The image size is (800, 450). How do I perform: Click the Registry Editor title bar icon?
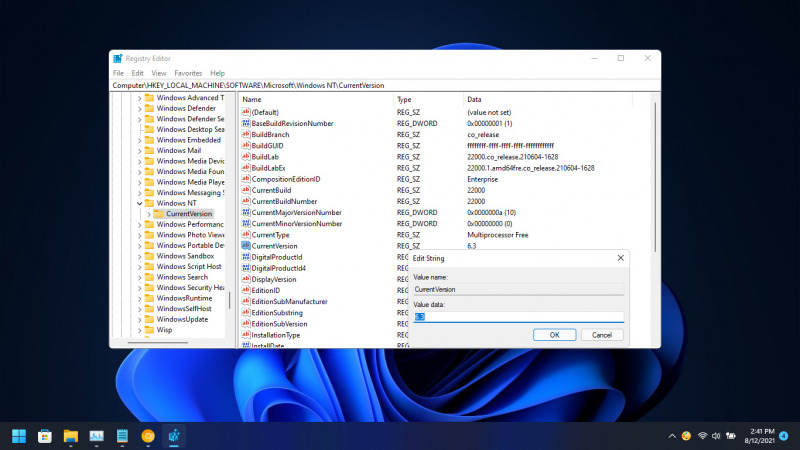(118, 58)
